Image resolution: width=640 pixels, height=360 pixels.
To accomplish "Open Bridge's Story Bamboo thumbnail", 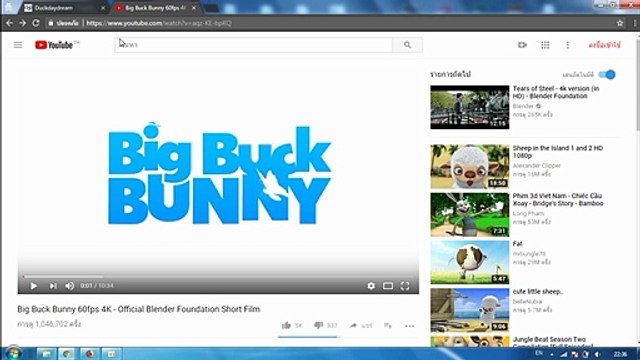I will click(470, 215).
